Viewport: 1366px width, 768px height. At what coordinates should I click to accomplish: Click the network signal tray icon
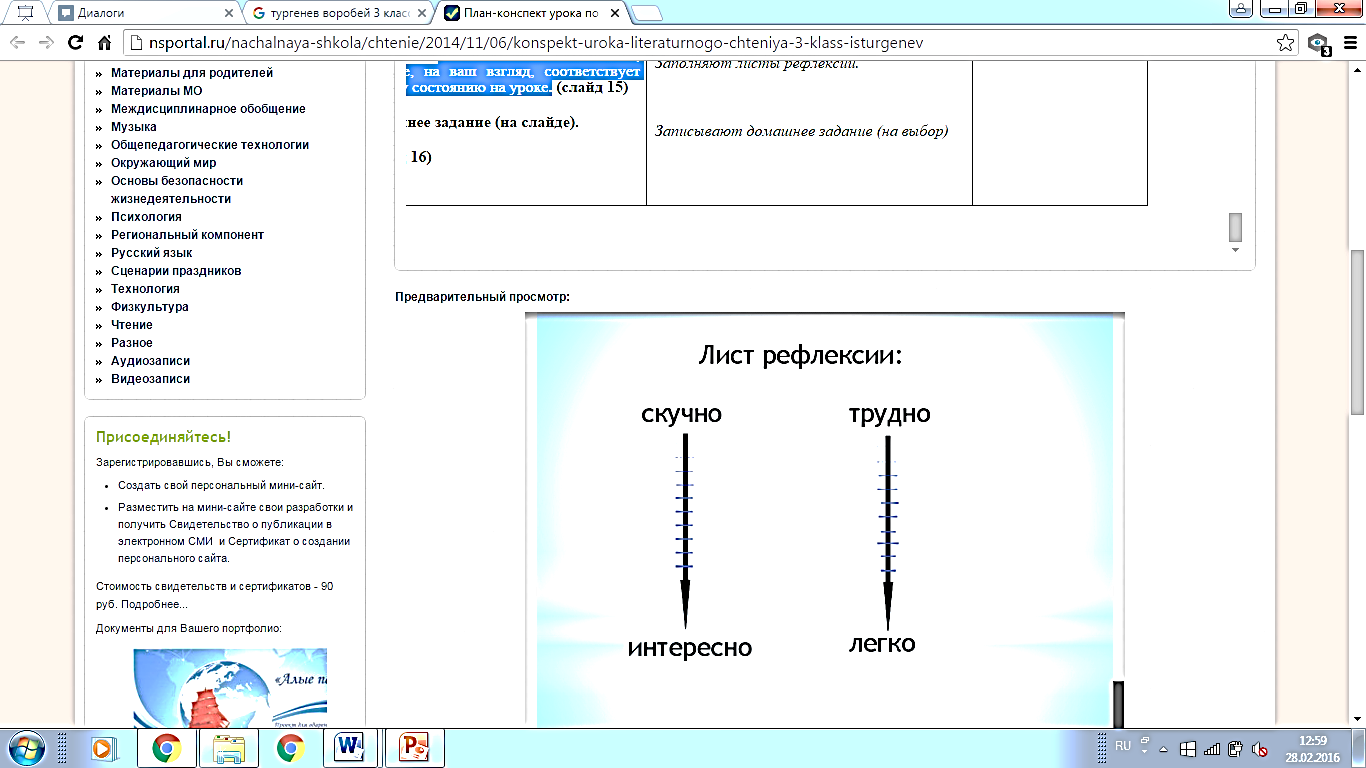point(1212,748)
